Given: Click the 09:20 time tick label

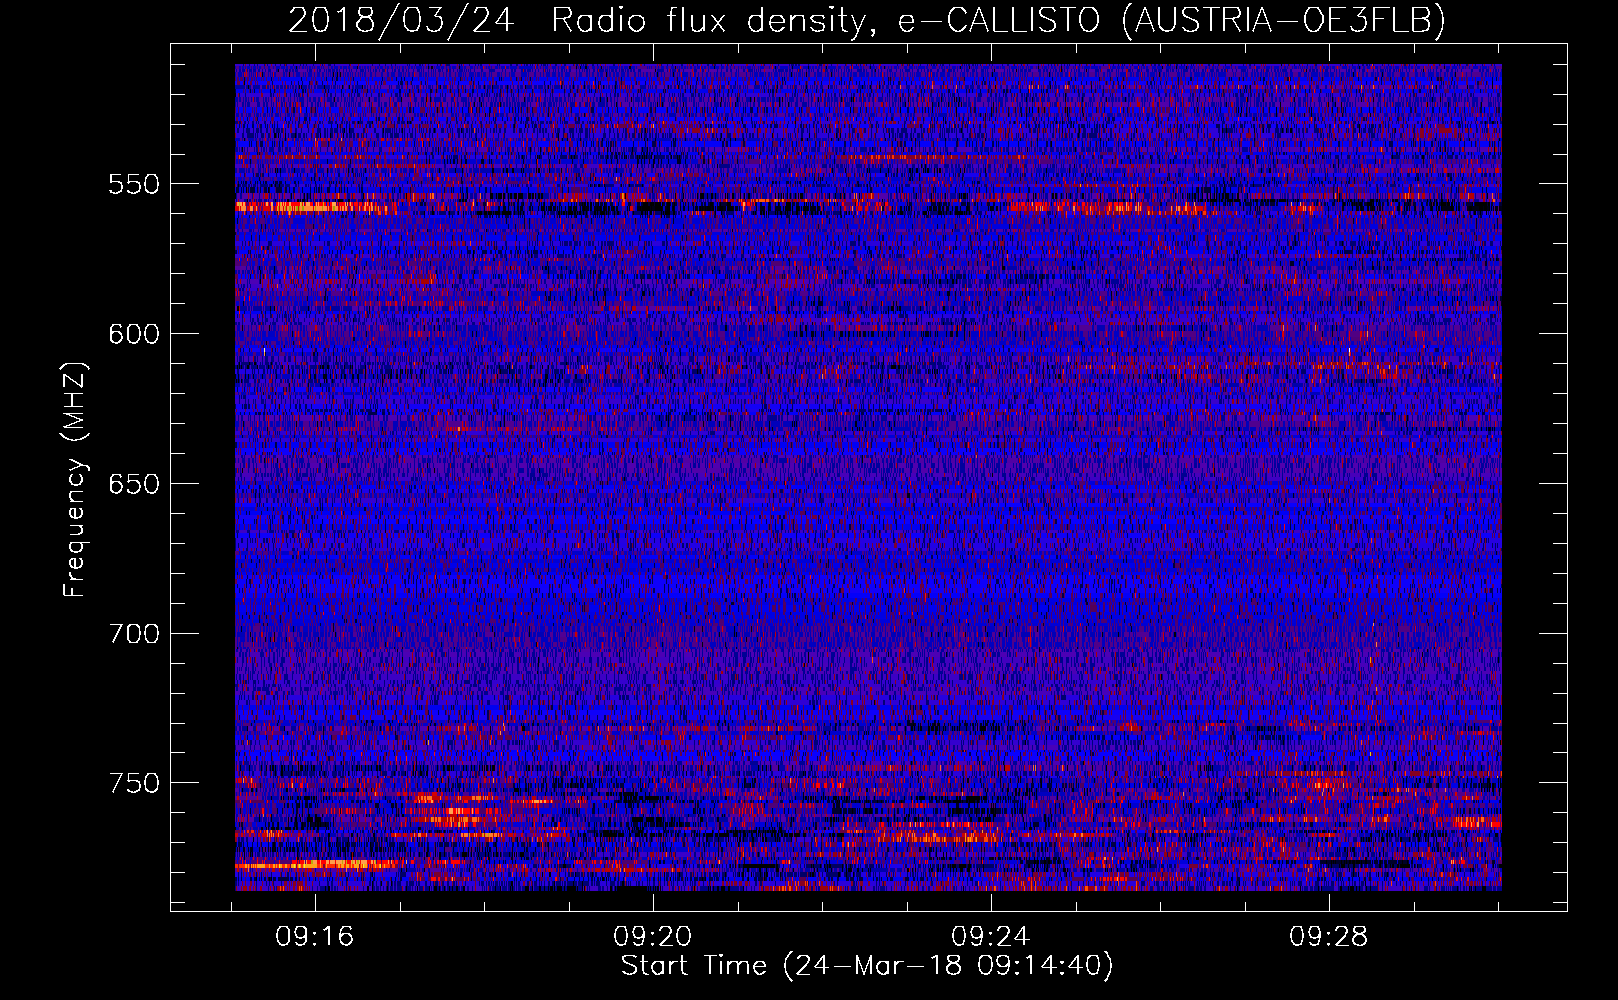Looking at the screenshot, I should pos(653,937).
